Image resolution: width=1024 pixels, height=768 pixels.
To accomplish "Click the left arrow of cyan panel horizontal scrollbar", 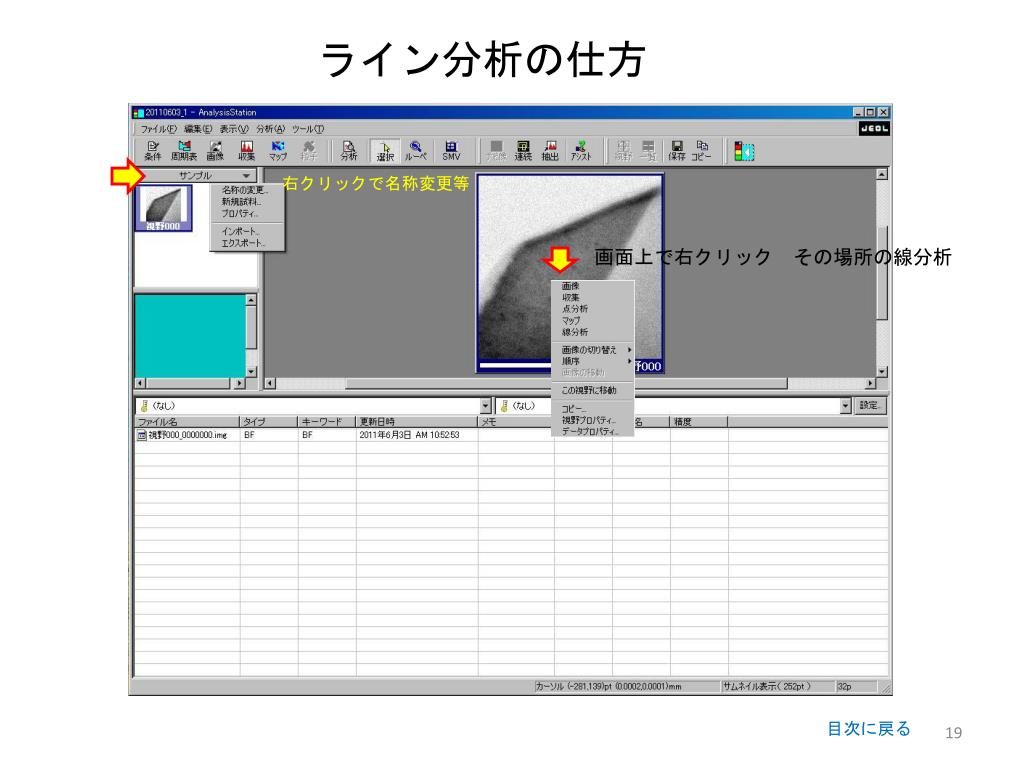I will [x=140, y=383].
